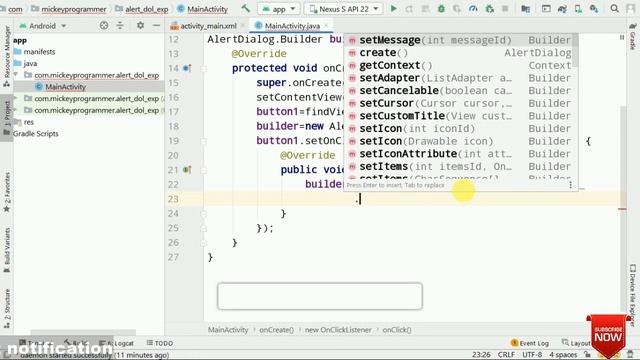
Task: Open the Nexus S API 22 device dropdown
Action: pyautogui.click(x=344, y=9)
